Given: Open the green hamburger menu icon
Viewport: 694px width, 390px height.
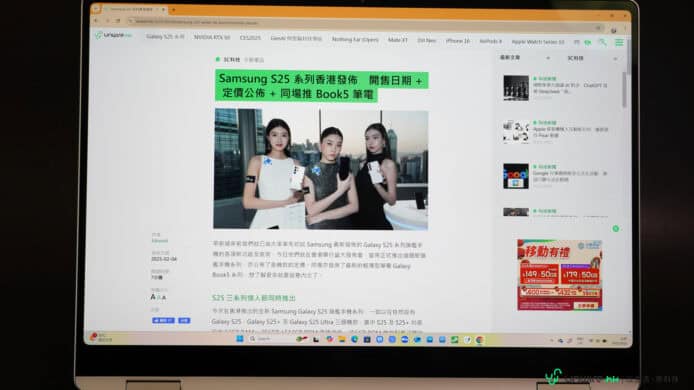Looking at the screenshot, I should click(x=619, y=42).
